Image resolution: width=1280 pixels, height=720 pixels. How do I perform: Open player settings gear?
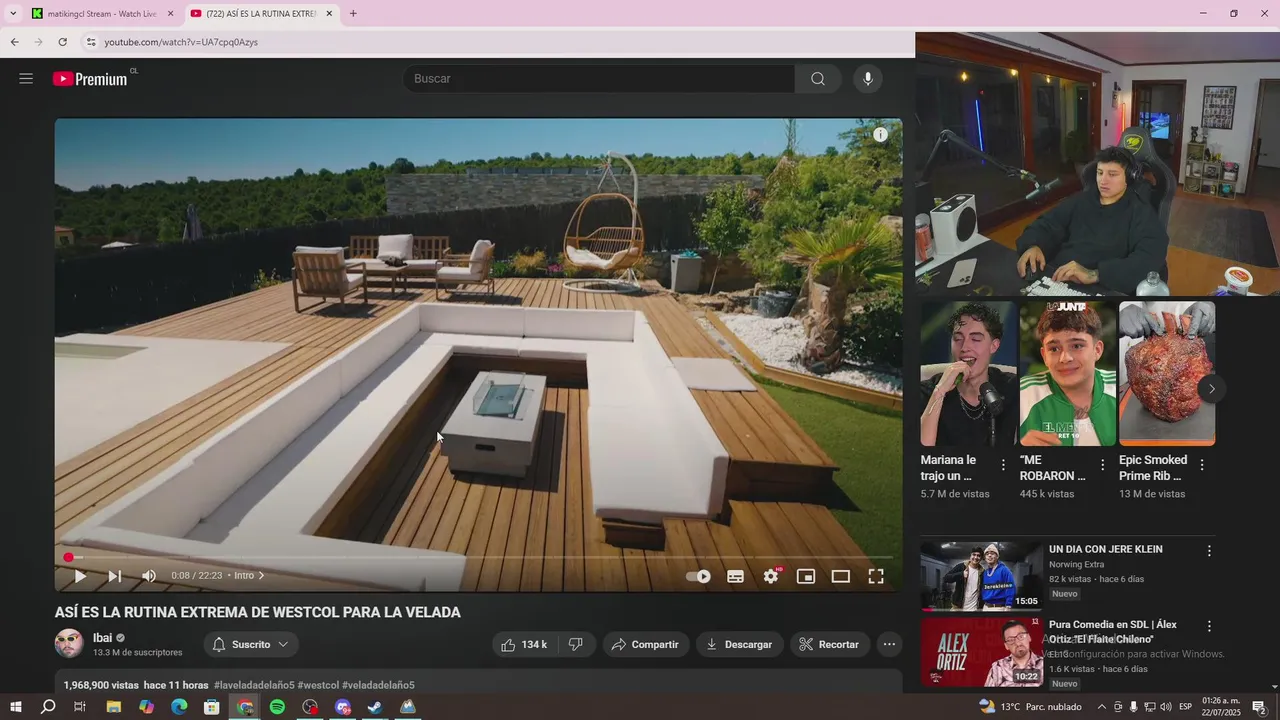point(771,576)
